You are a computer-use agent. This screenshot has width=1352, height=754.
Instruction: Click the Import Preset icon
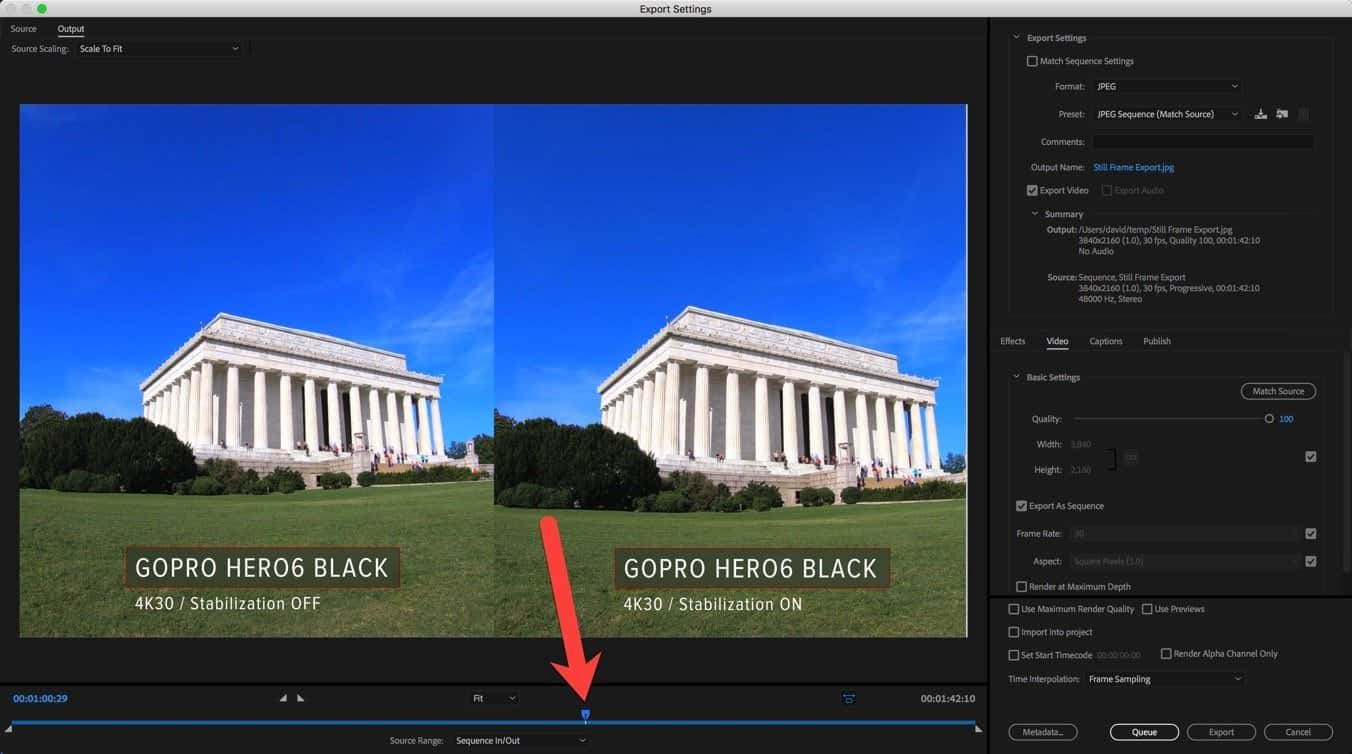1282,114
